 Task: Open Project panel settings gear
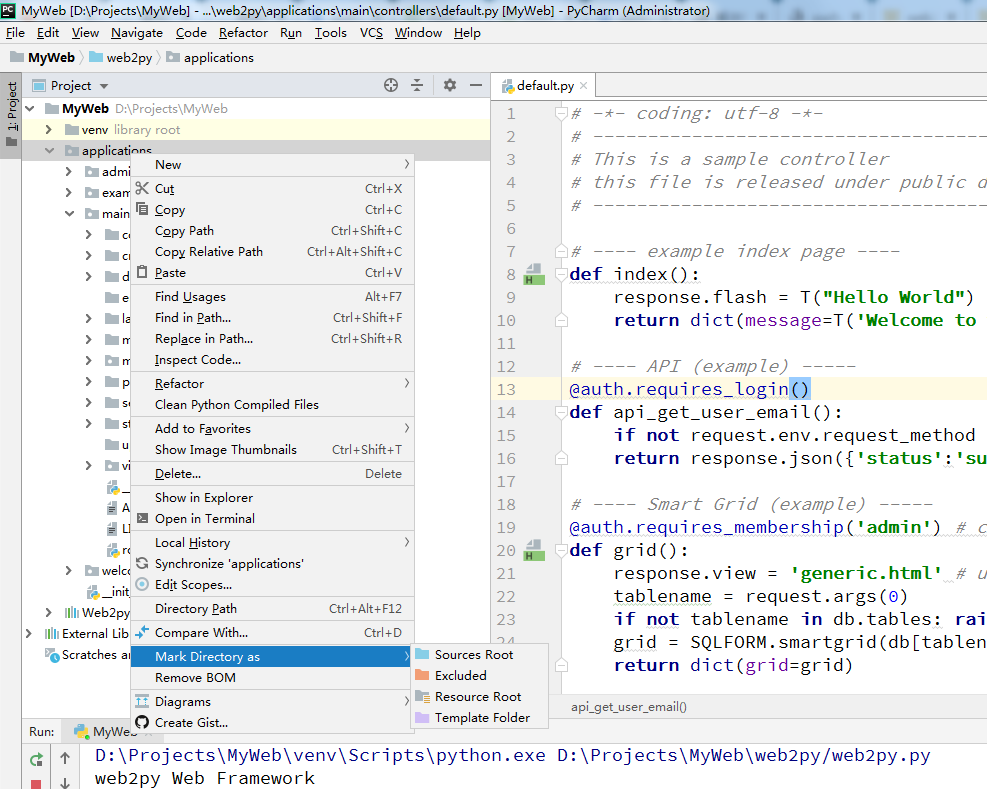tap(449, 85)
